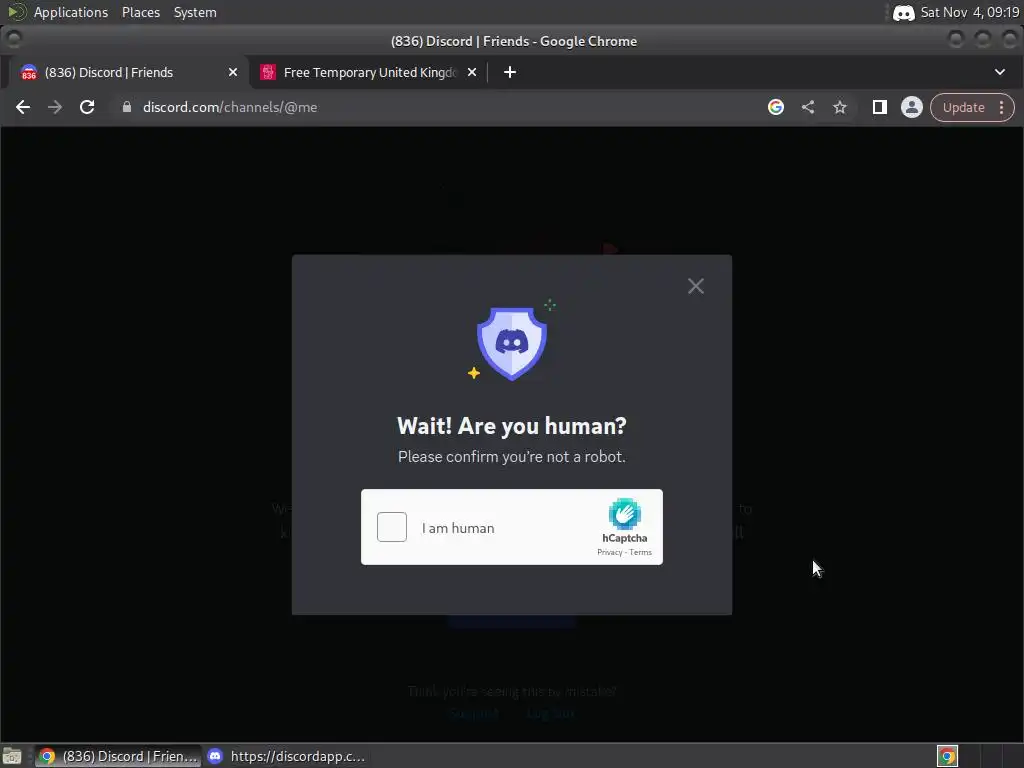Open the System menu
Screen dimensions: 1024x768
[x=195, y=12]
